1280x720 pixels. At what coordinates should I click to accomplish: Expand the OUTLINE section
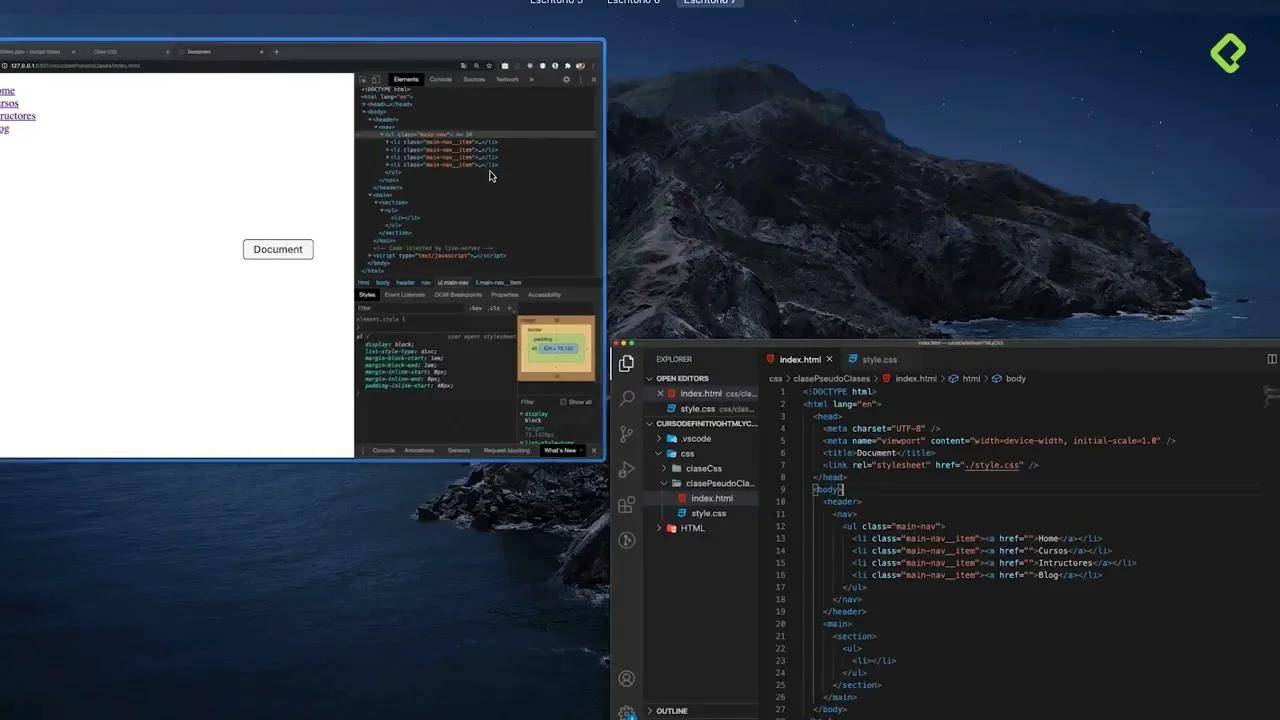(x=671, y=711)
